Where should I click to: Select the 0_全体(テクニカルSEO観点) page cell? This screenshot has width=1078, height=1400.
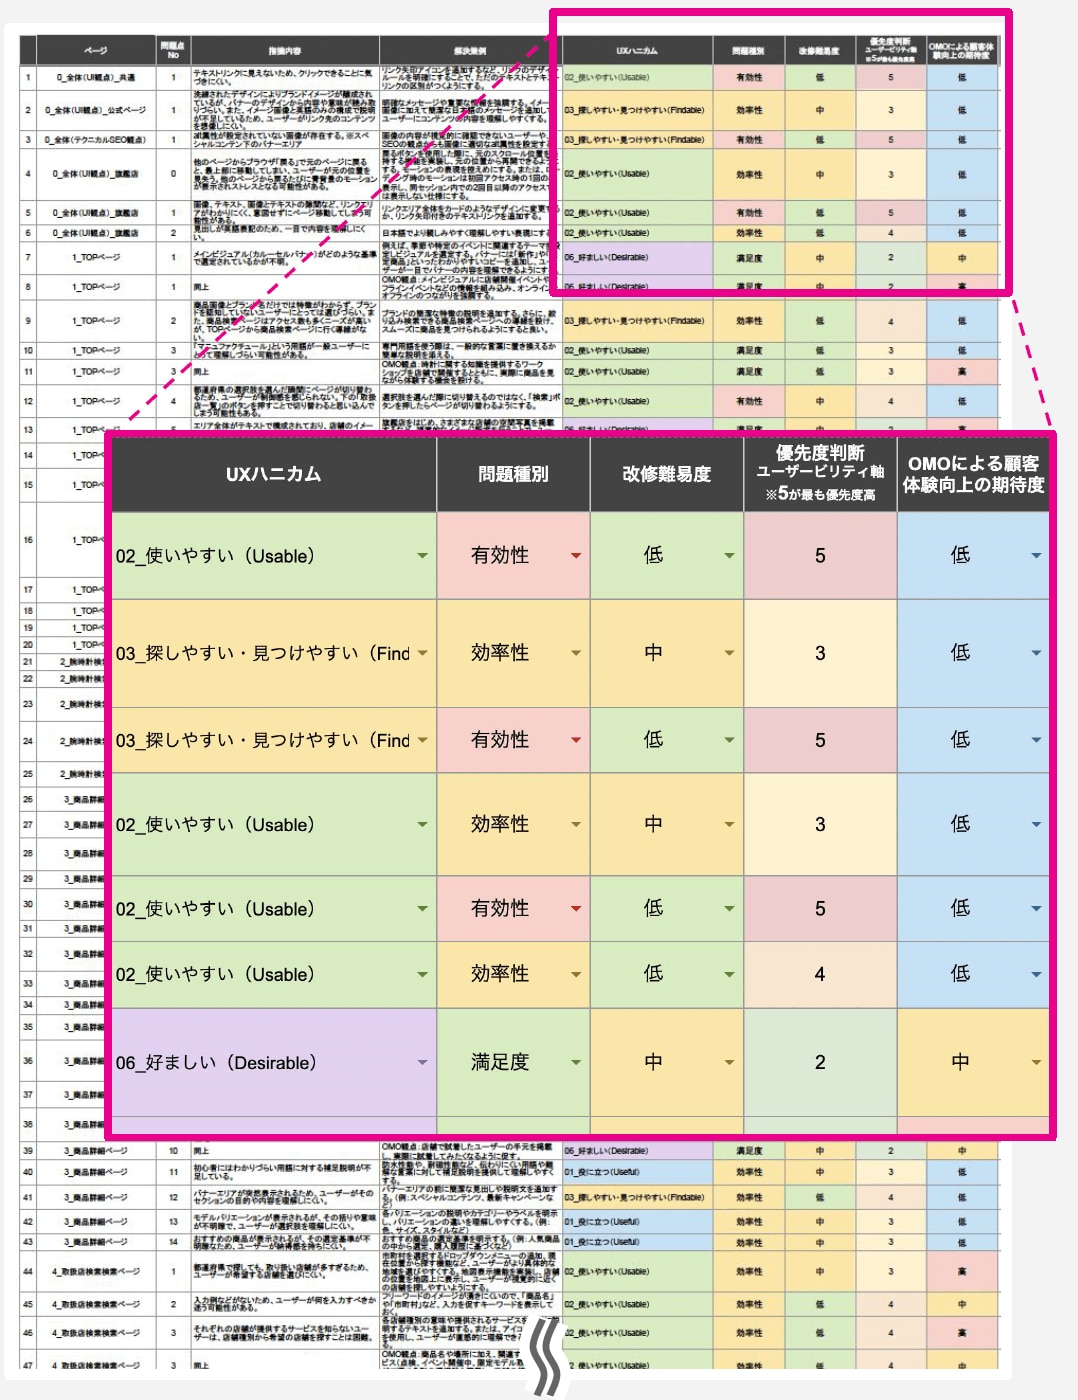[x=96, y=140]
